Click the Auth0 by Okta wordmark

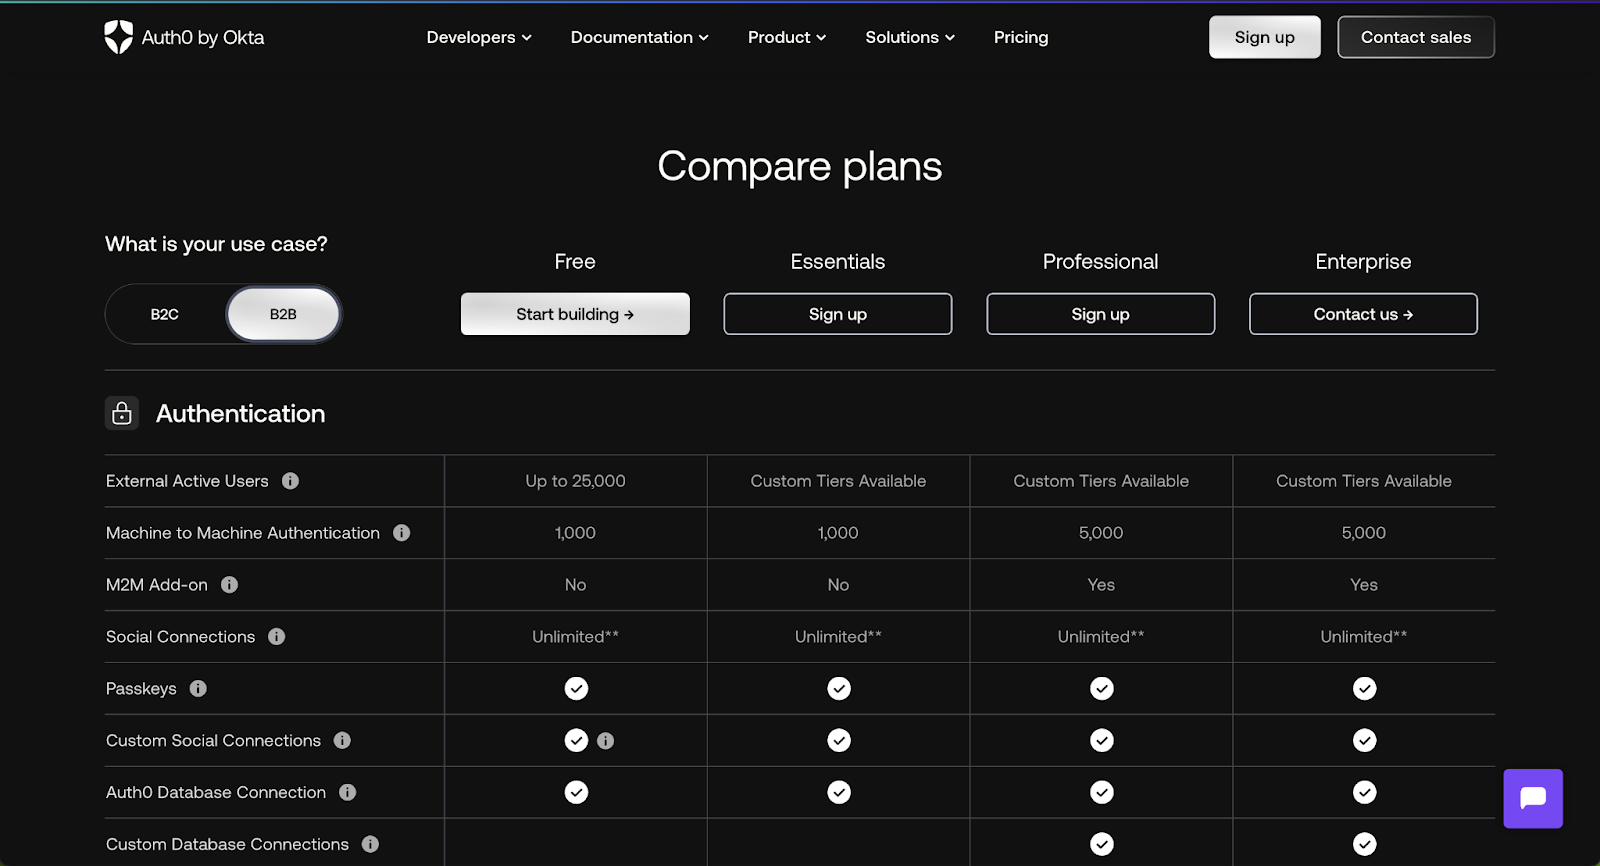[x=203, y=37]
